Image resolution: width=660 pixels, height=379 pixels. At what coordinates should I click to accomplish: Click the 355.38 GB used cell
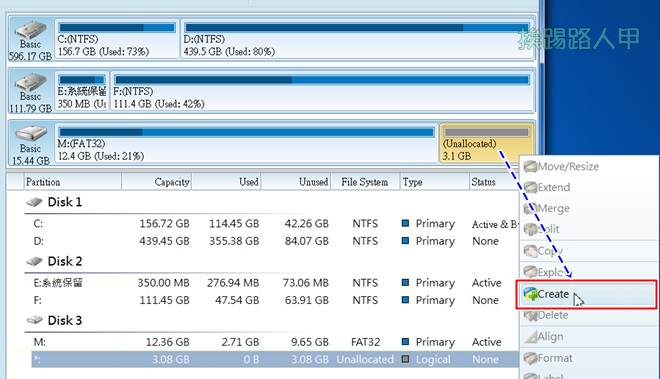coord(234,241)
